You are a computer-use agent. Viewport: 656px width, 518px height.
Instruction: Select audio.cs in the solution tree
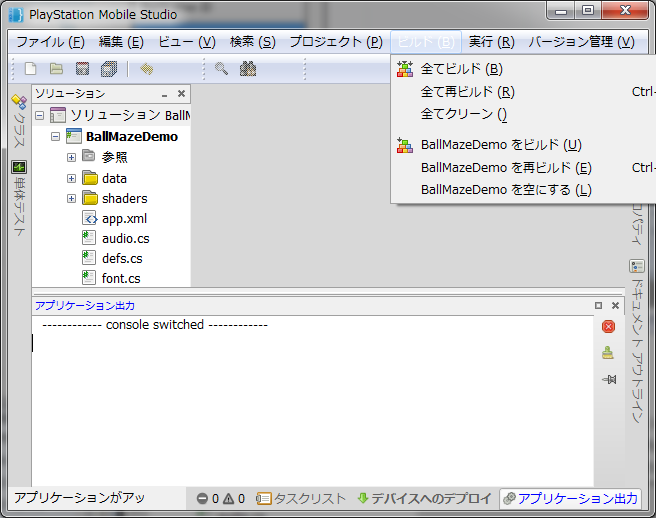point(126,238)
